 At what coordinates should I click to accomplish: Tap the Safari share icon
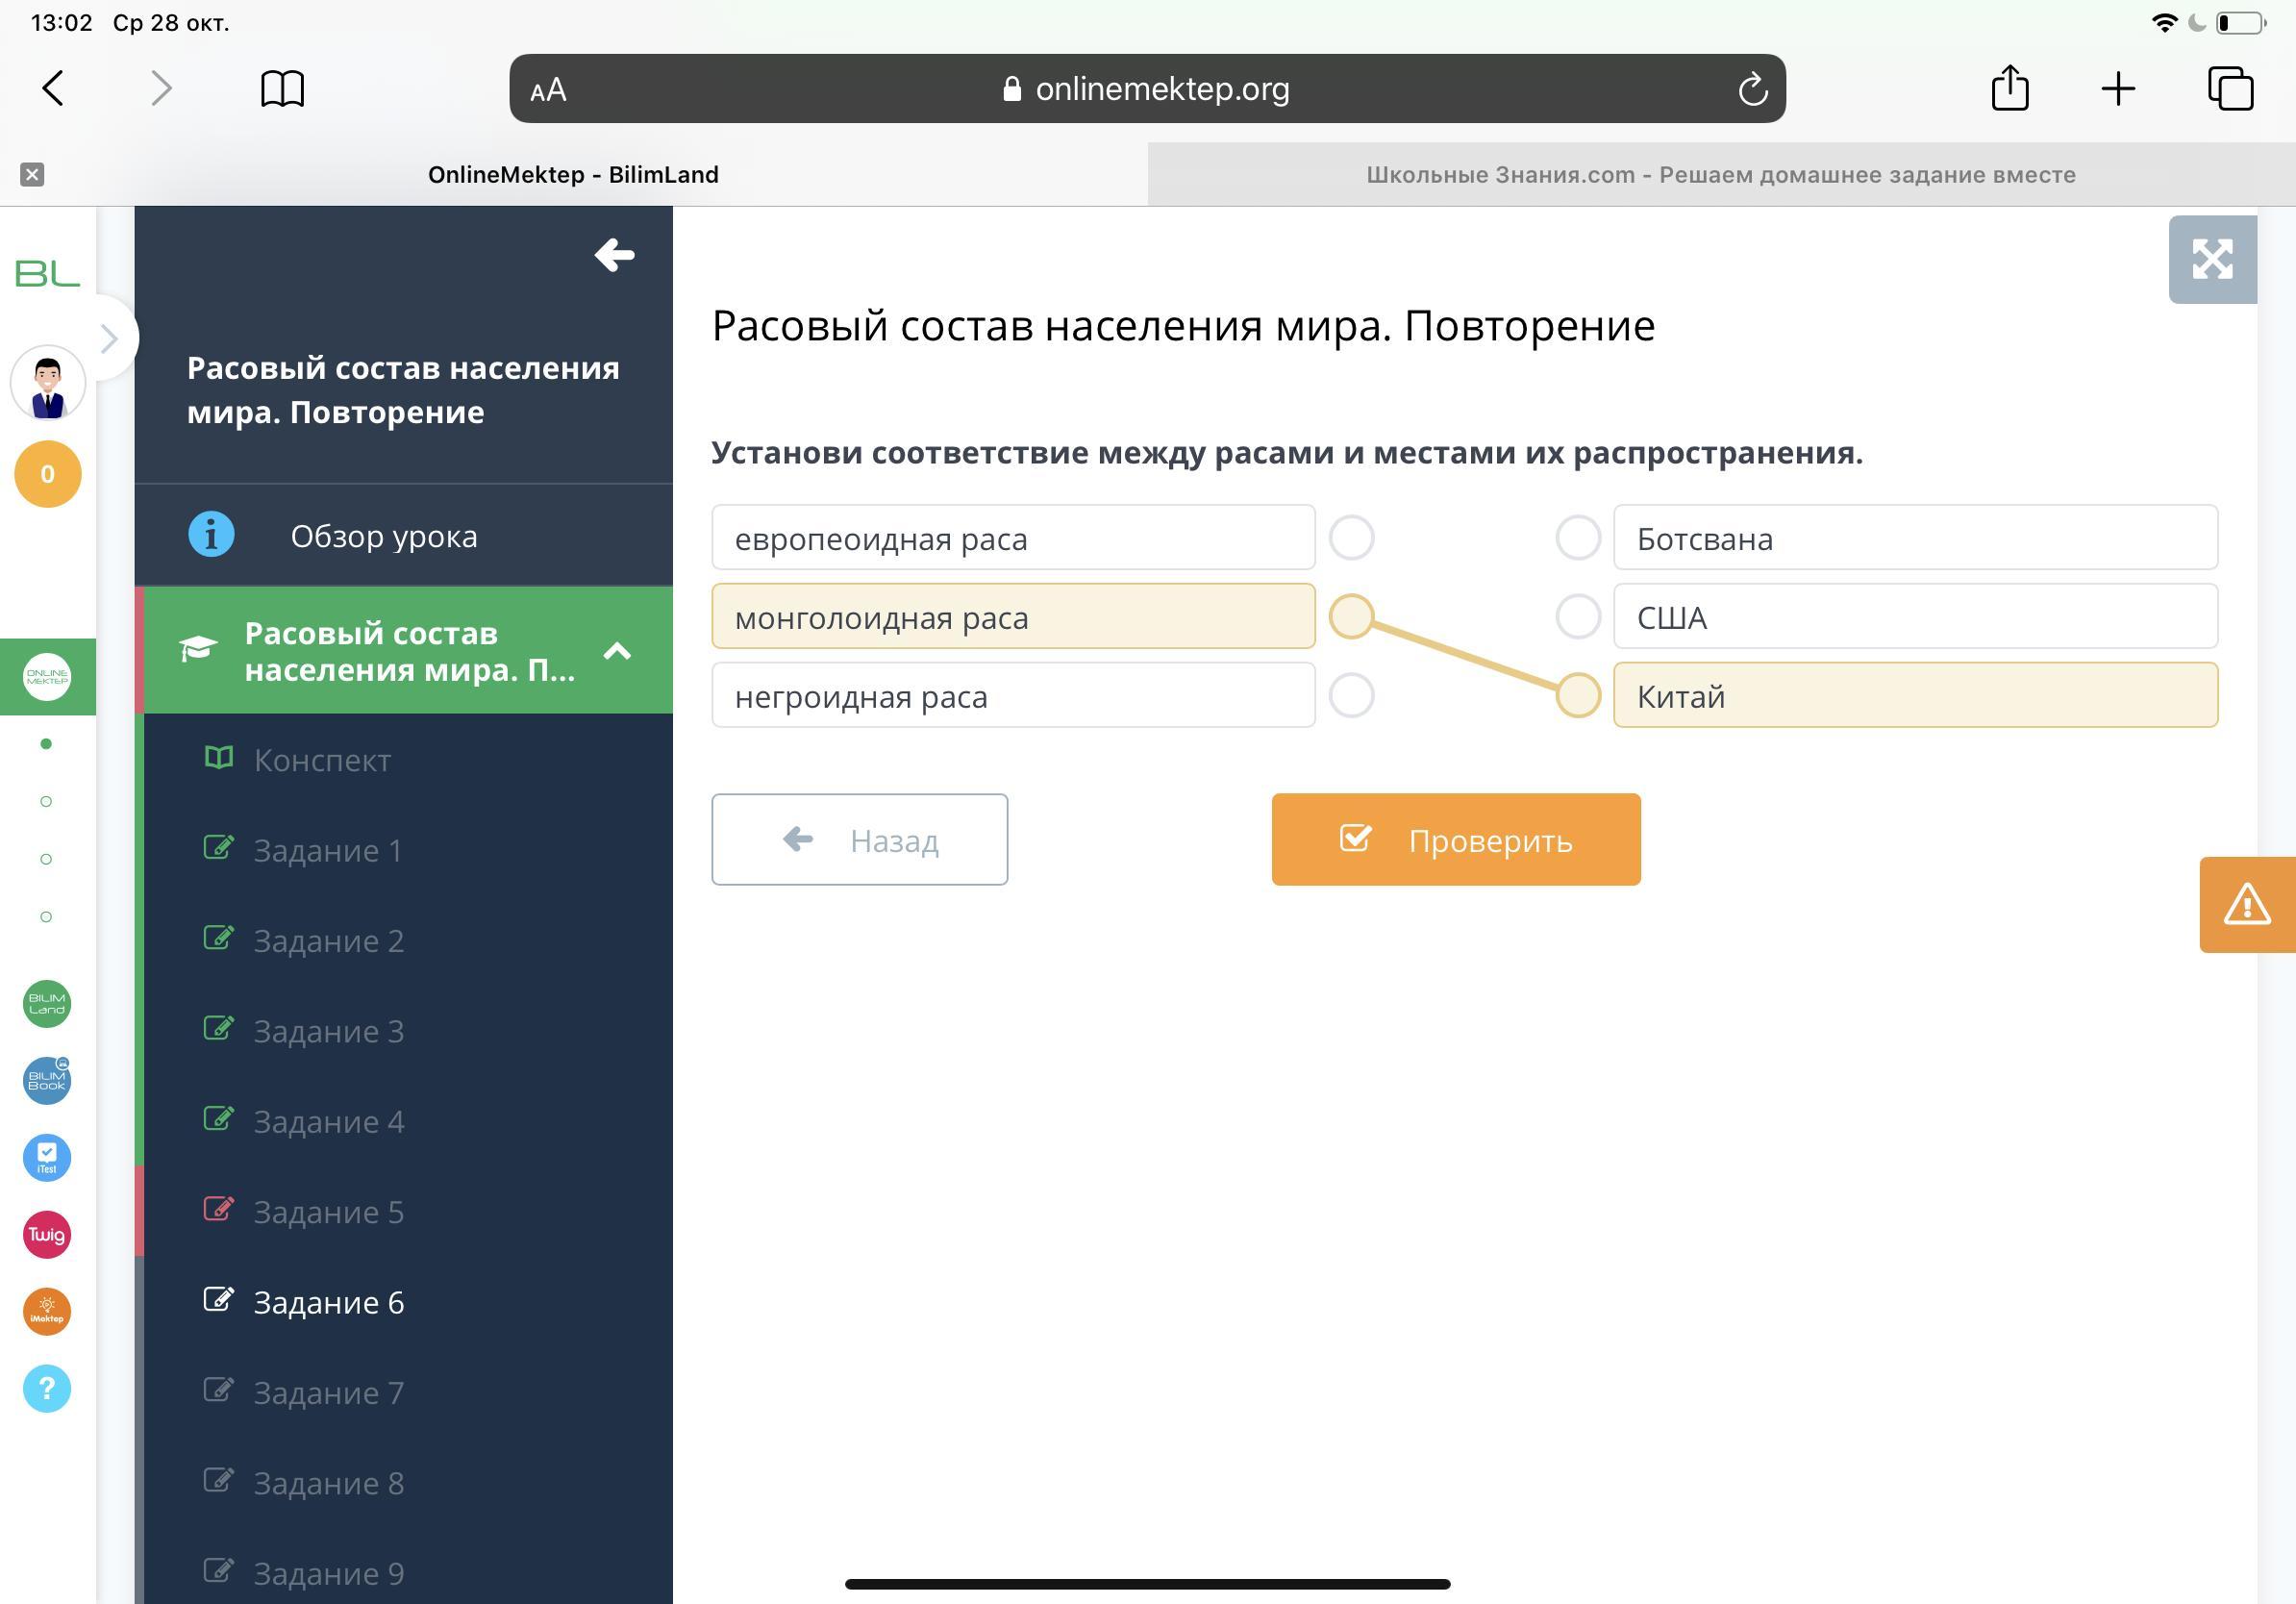2009,89
